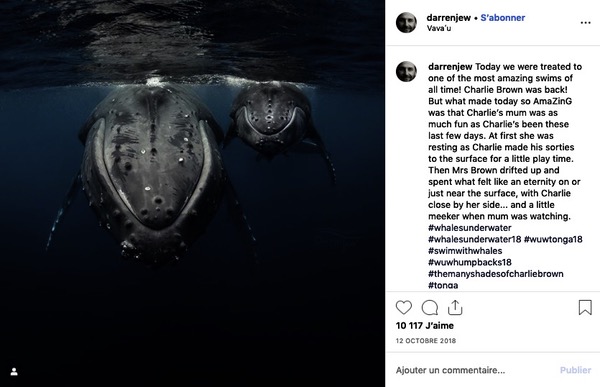Click darrenjew avatar beside the caption
The image size is (600, 387).
pos(406,72)
